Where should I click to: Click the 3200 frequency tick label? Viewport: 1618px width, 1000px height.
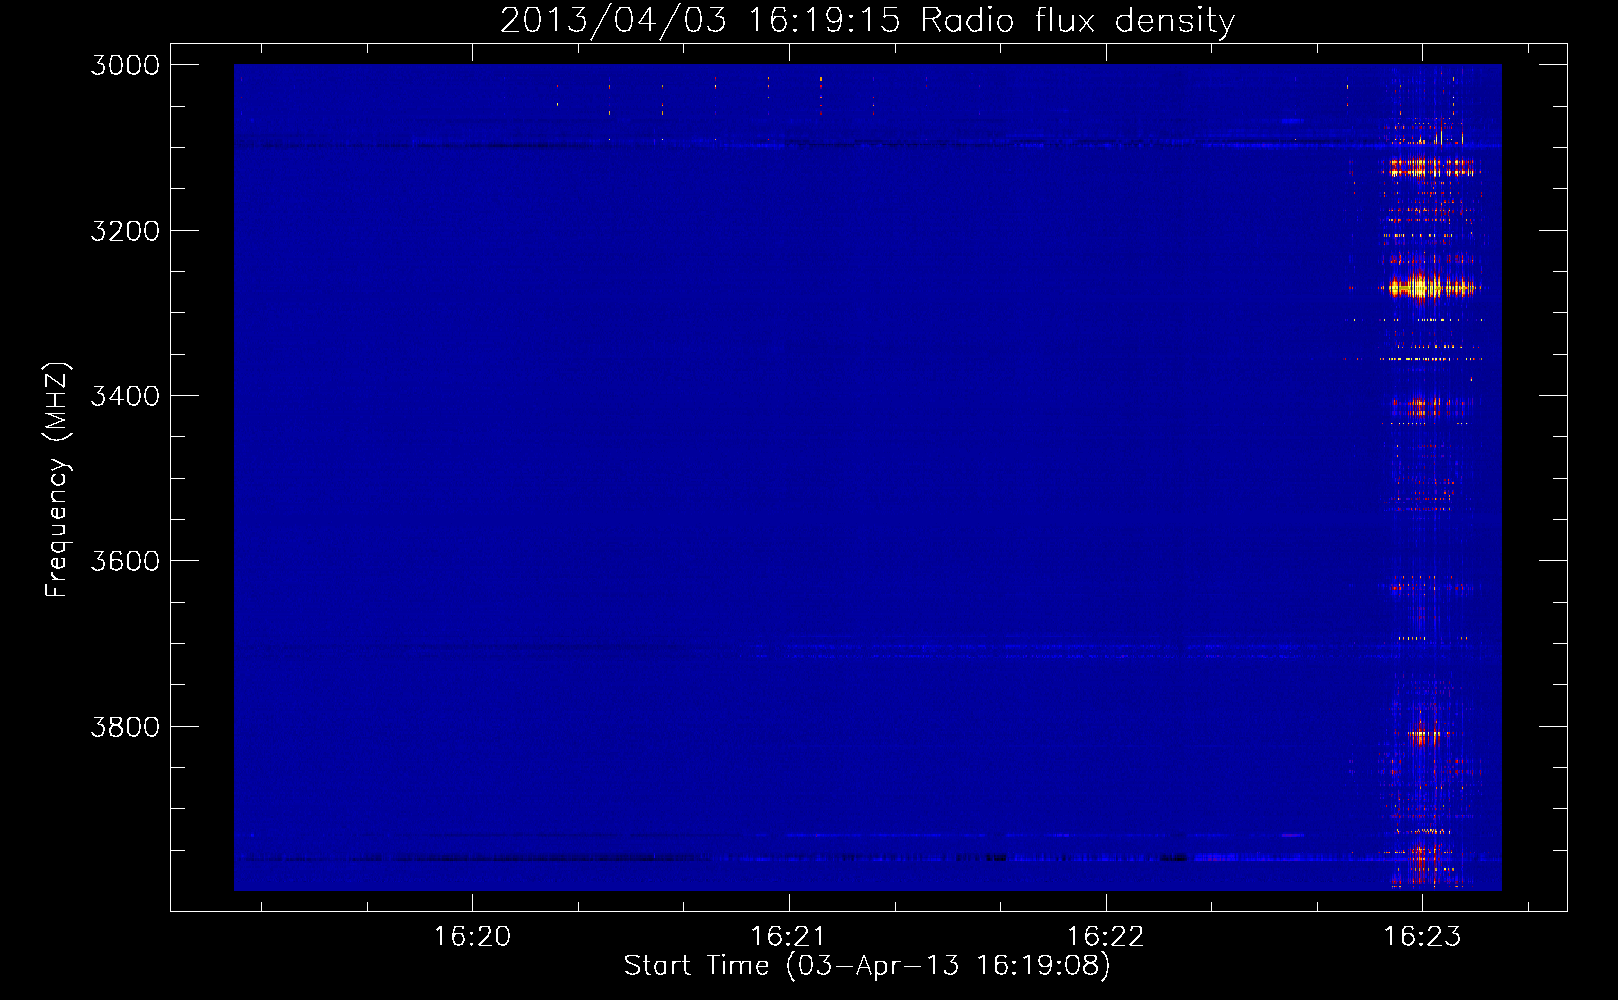coord(125,231)
